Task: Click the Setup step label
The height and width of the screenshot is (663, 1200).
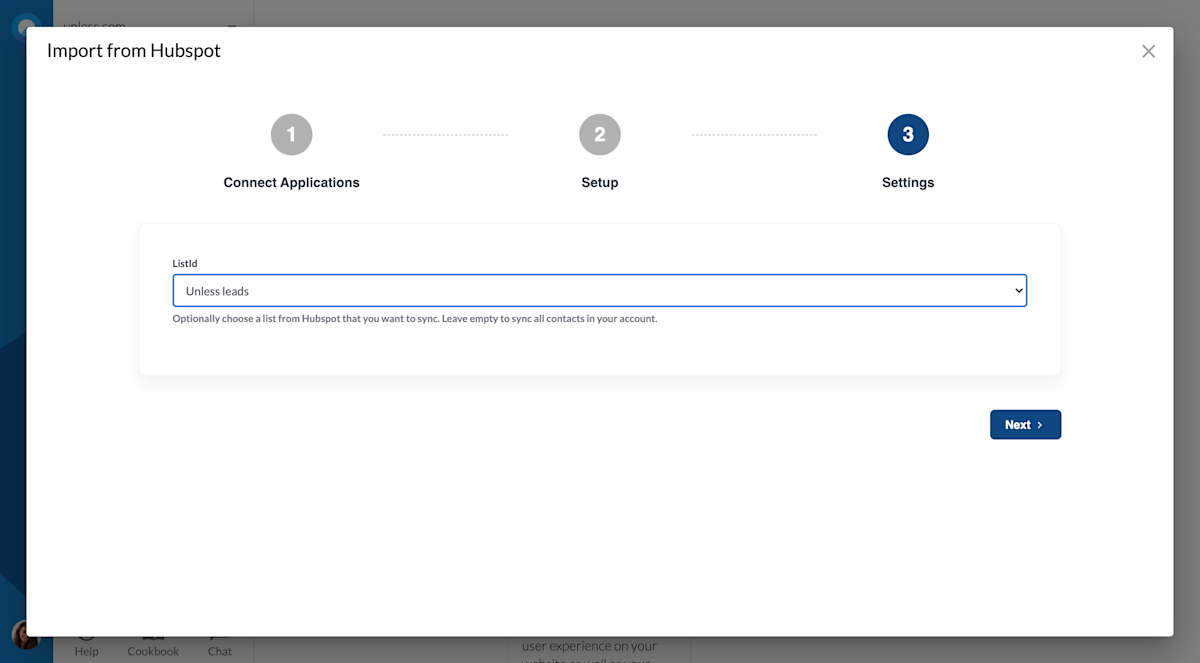Action: [x=600, y=183]
